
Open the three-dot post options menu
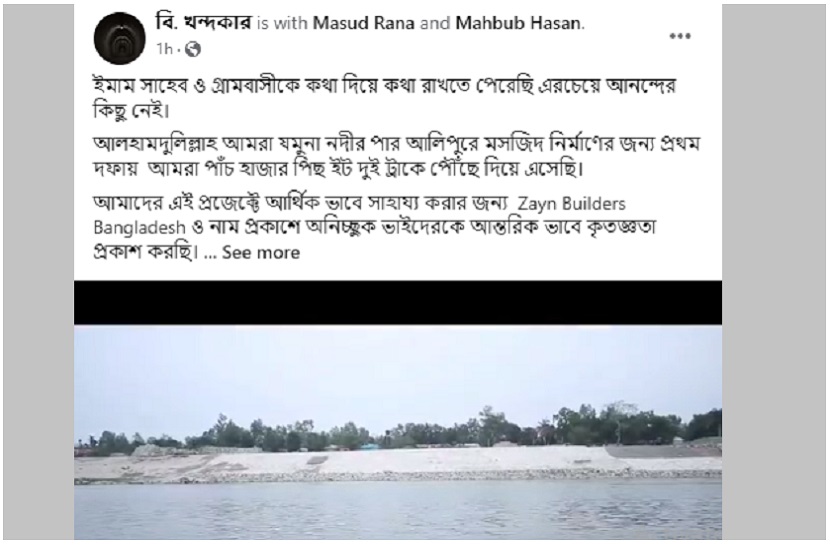680,36
